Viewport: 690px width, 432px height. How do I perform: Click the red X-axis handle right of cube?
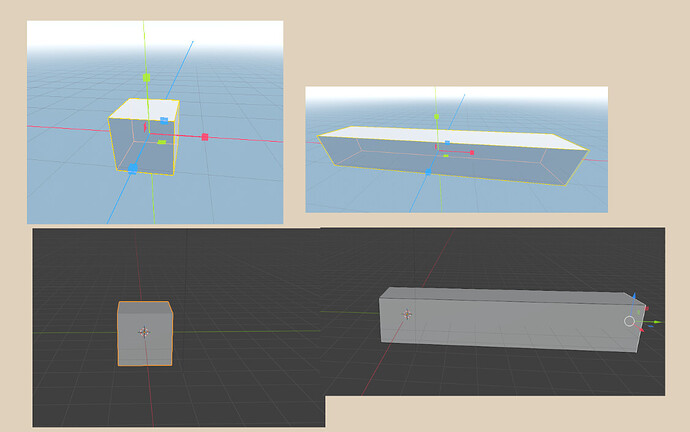click(x=204, y=136)
